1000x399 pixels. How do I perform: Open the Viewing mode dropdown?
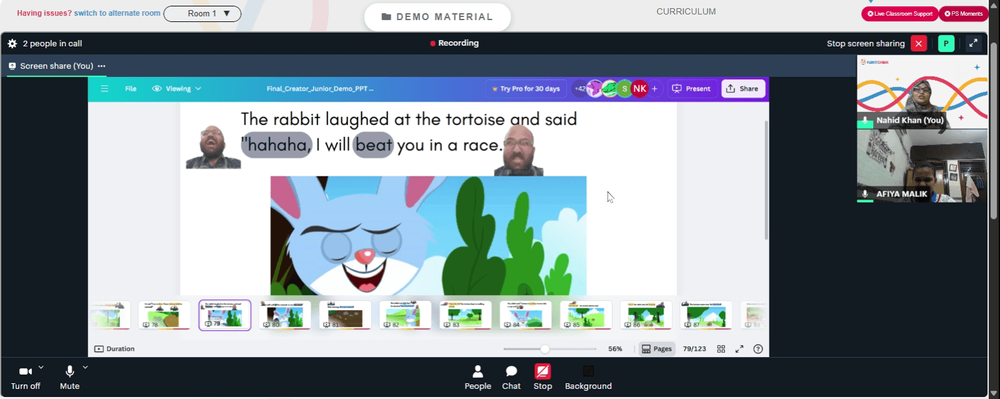(x=177, y=89)
